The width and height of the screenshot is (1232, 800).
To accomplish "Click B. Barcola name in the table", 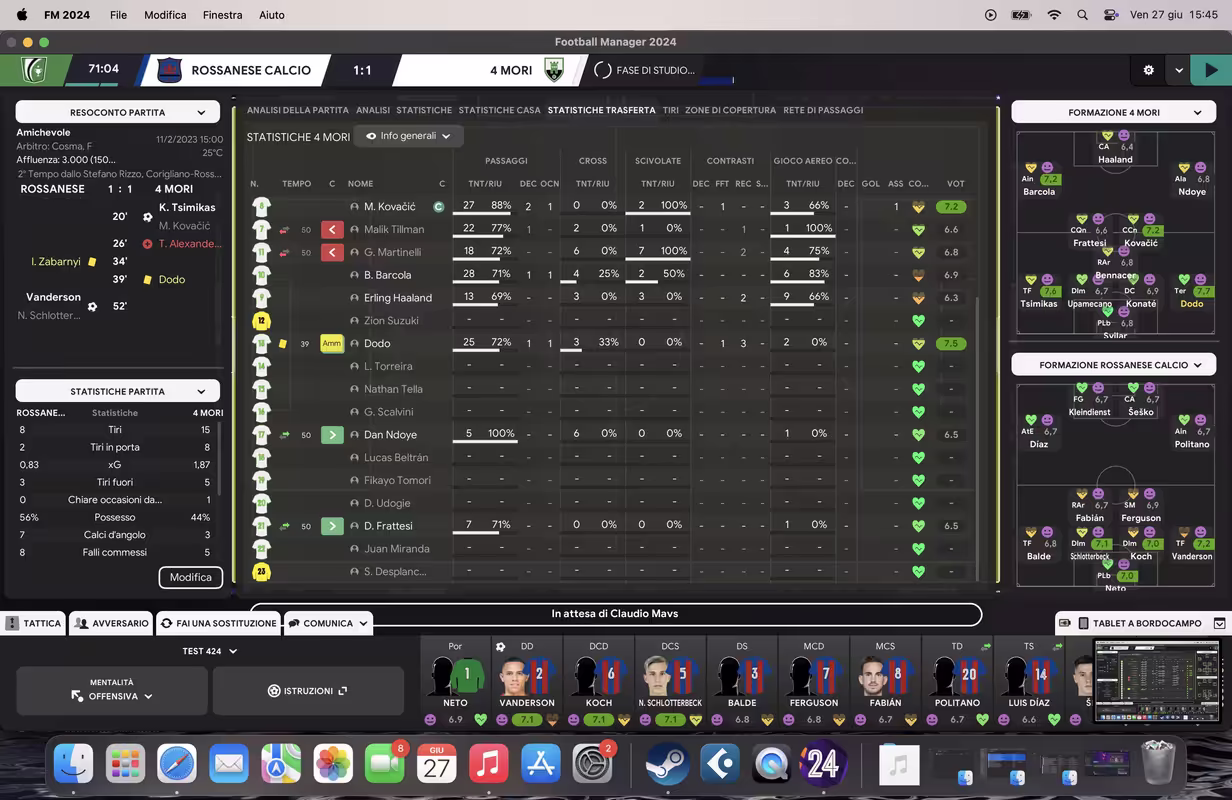I will 388,275.
